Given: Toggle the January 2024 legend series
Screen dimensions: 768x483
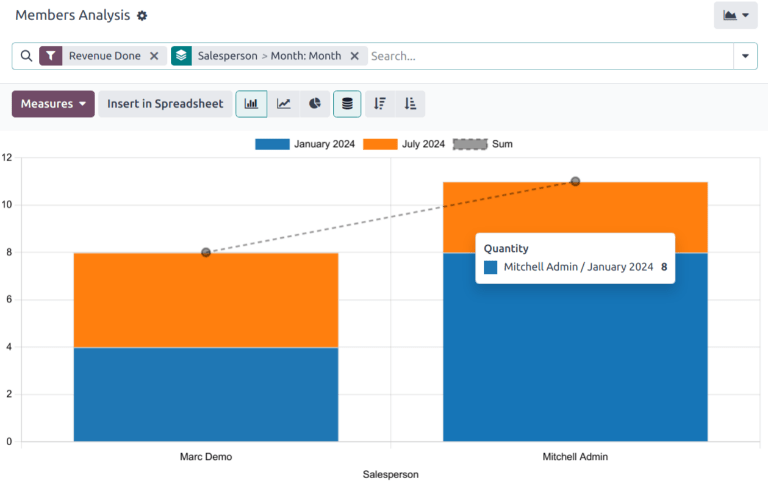Looking at the screenshot, I should pos(306,144).
